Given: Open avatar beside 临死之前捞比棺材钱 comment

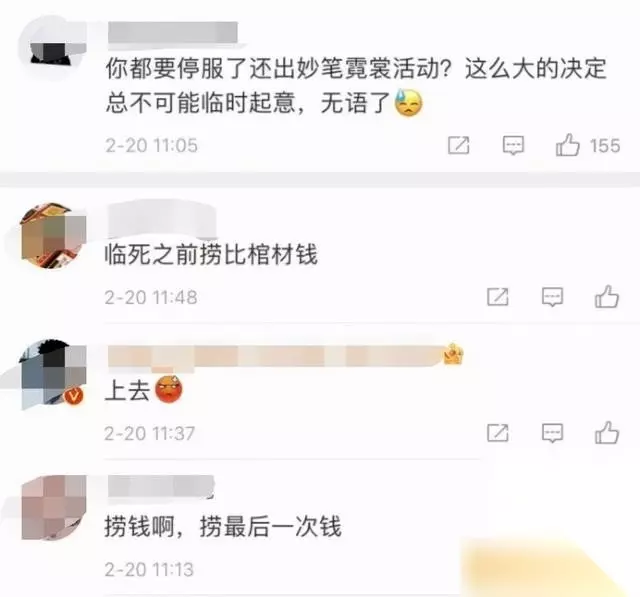Looking at the screenshot, I should click(53, 236).
